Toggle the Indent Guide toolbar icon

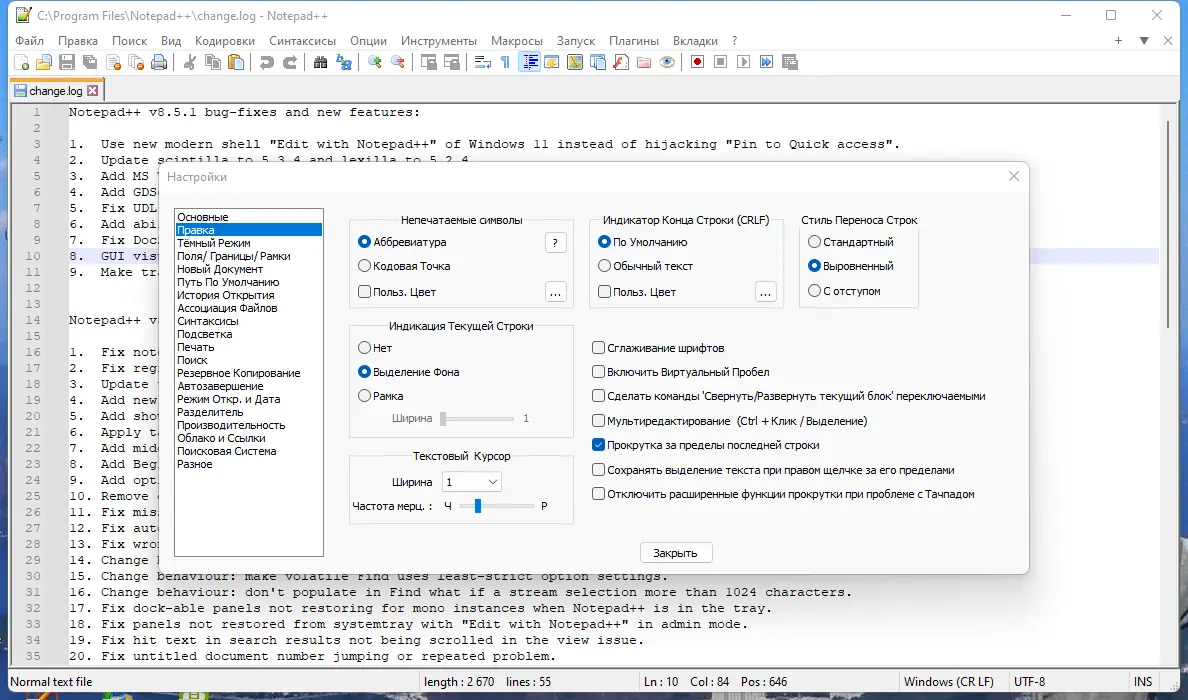point(529,62)
